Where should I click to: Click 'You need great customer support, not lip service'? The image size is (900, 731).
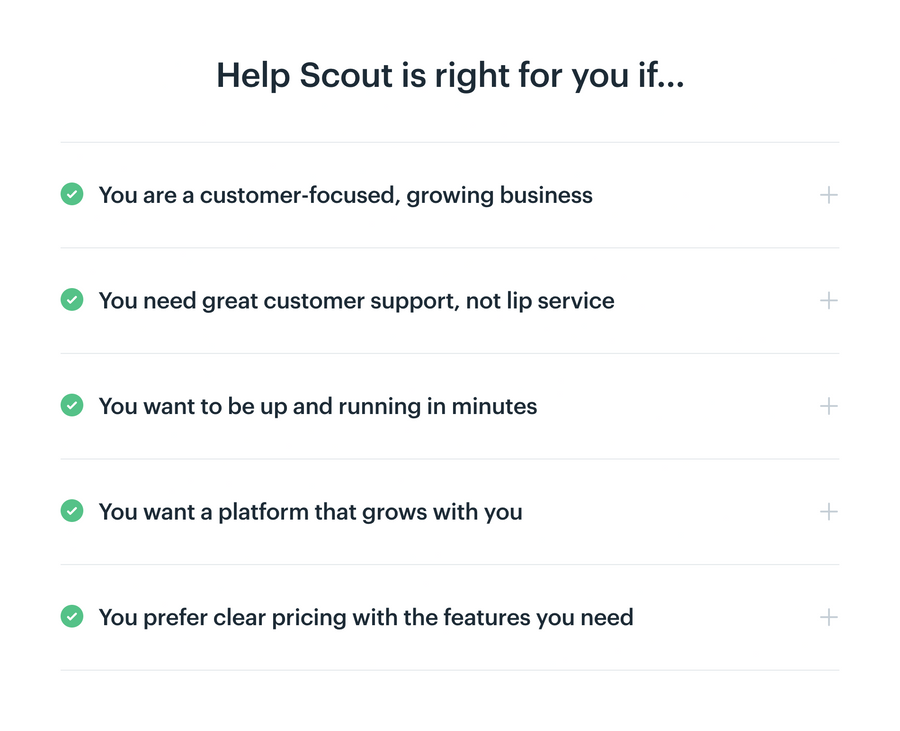pos(356,300)
